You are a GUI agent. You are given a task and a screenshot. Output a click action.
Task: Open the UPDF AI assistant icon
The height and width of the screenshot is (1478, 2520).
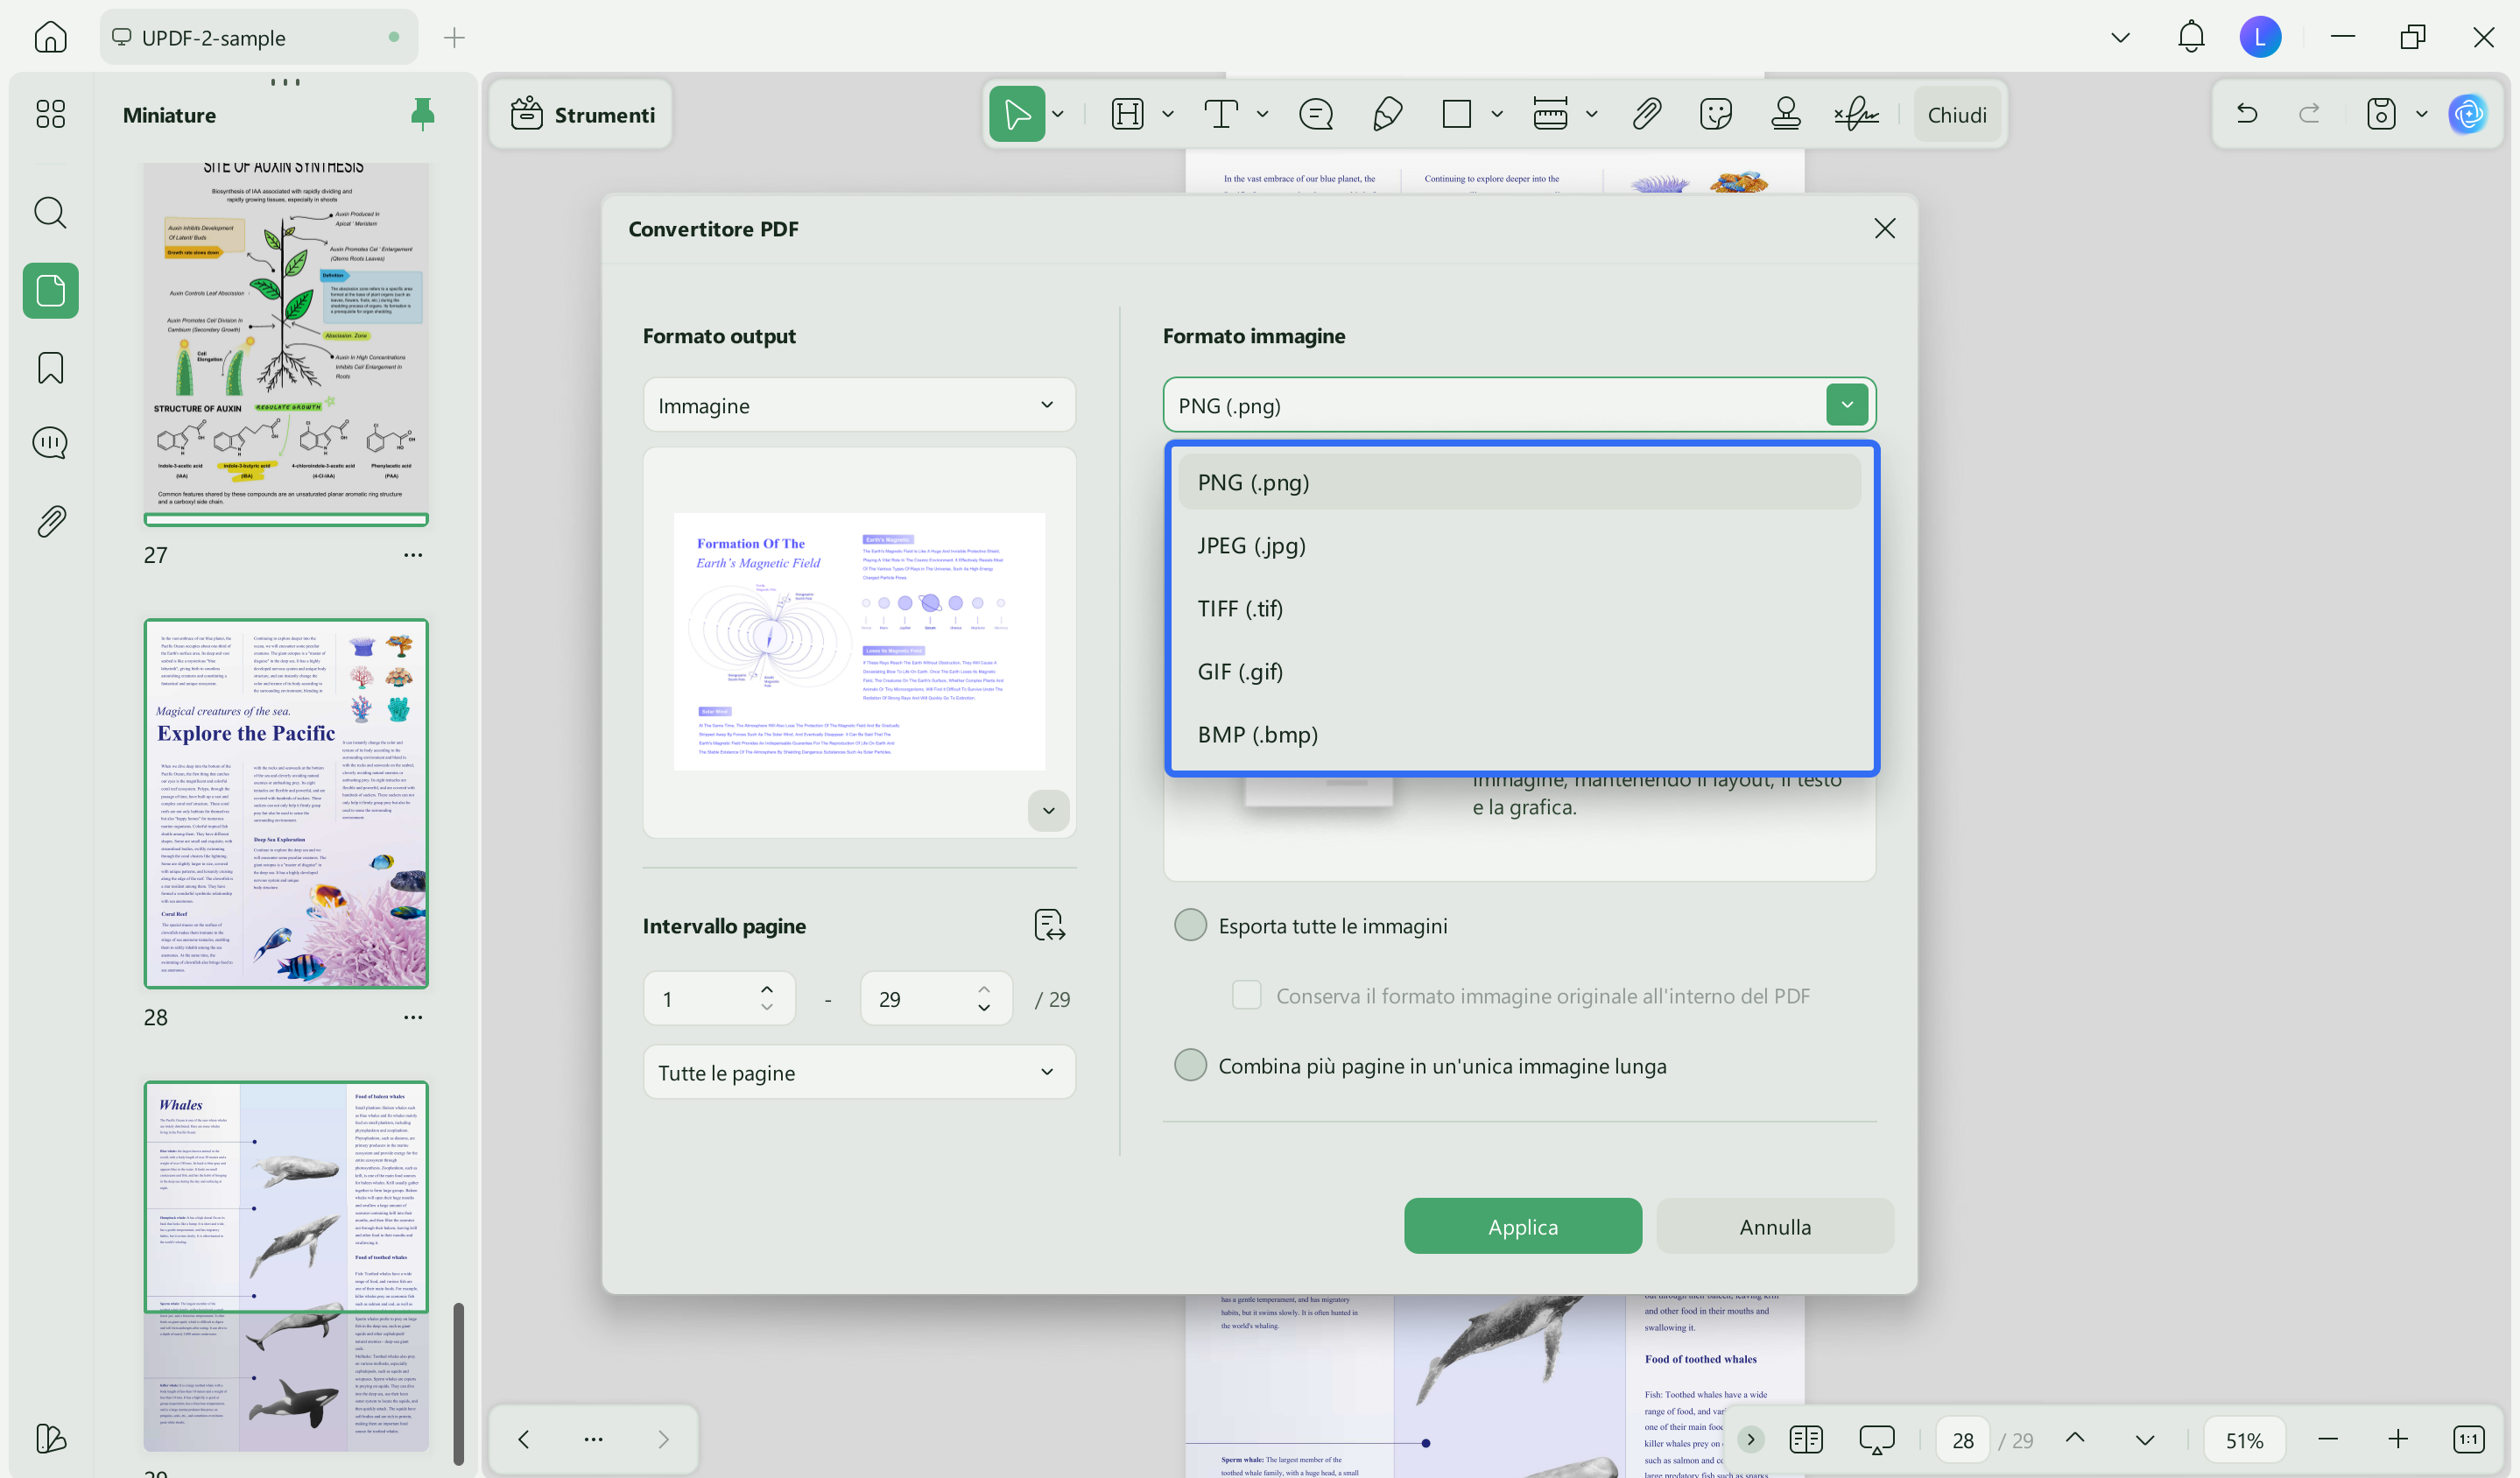2468,114
